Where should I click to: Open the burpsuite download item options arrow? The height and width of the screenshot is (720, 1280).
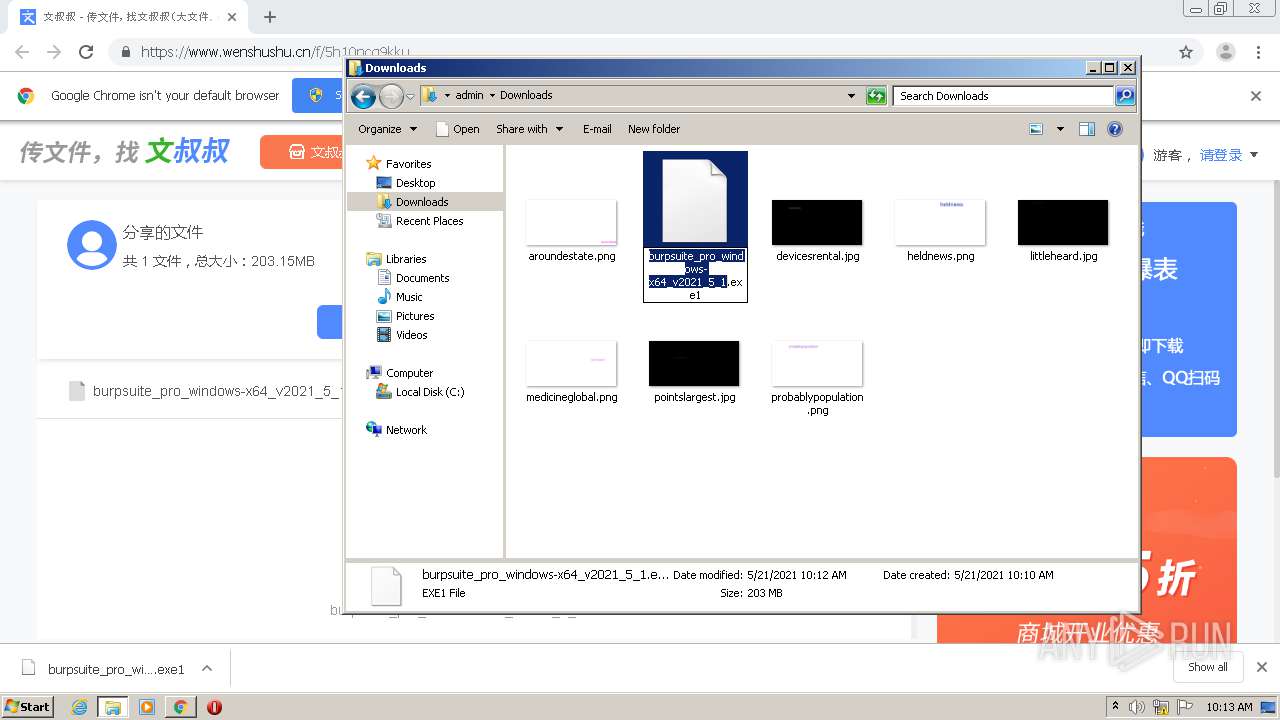[x=207, y=668]
